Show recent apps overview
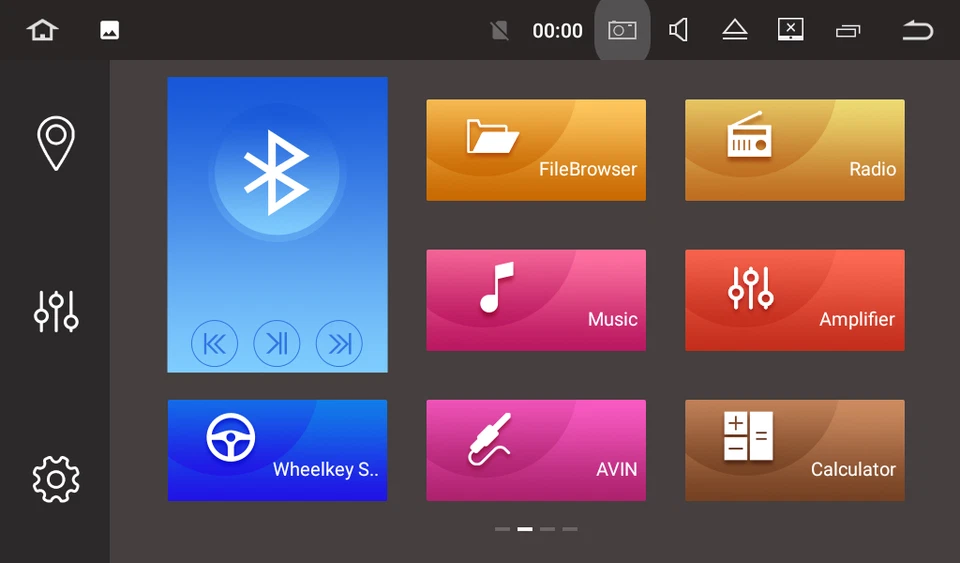 pyautogui.click(x=848, y=31)
